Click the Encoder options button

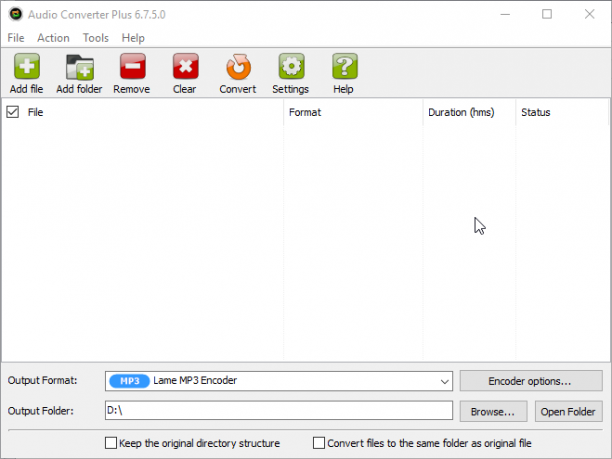tap(531, 381)
